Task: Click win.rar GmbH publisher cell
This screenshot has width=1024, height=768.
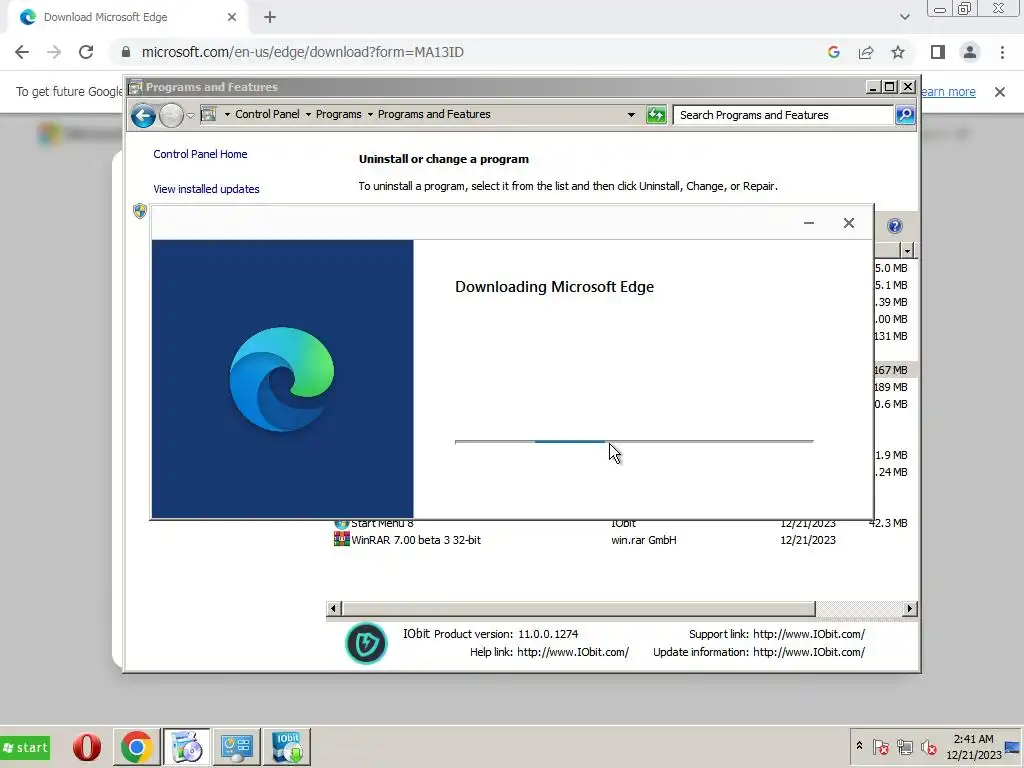Action: 643,540
